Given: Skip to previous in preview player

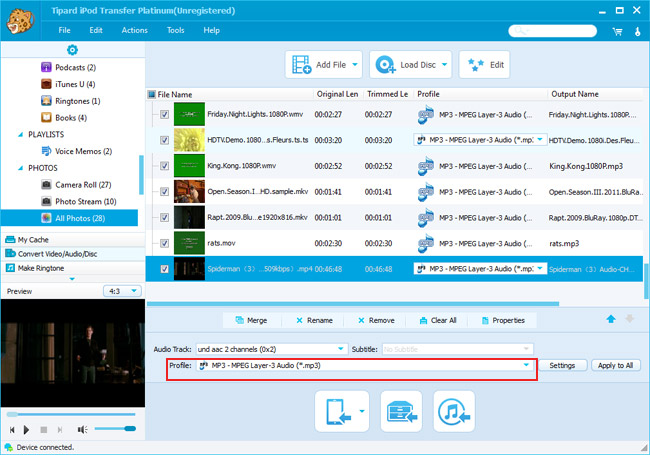Looking at the screenshot, I should [12, 430].
